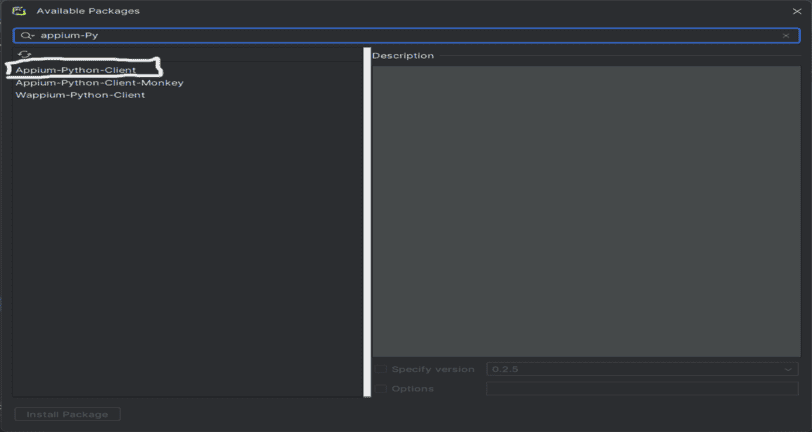812x432 pixels.
Task: Select Wappium-Python-Client package
Action: (x=80, y=95)
